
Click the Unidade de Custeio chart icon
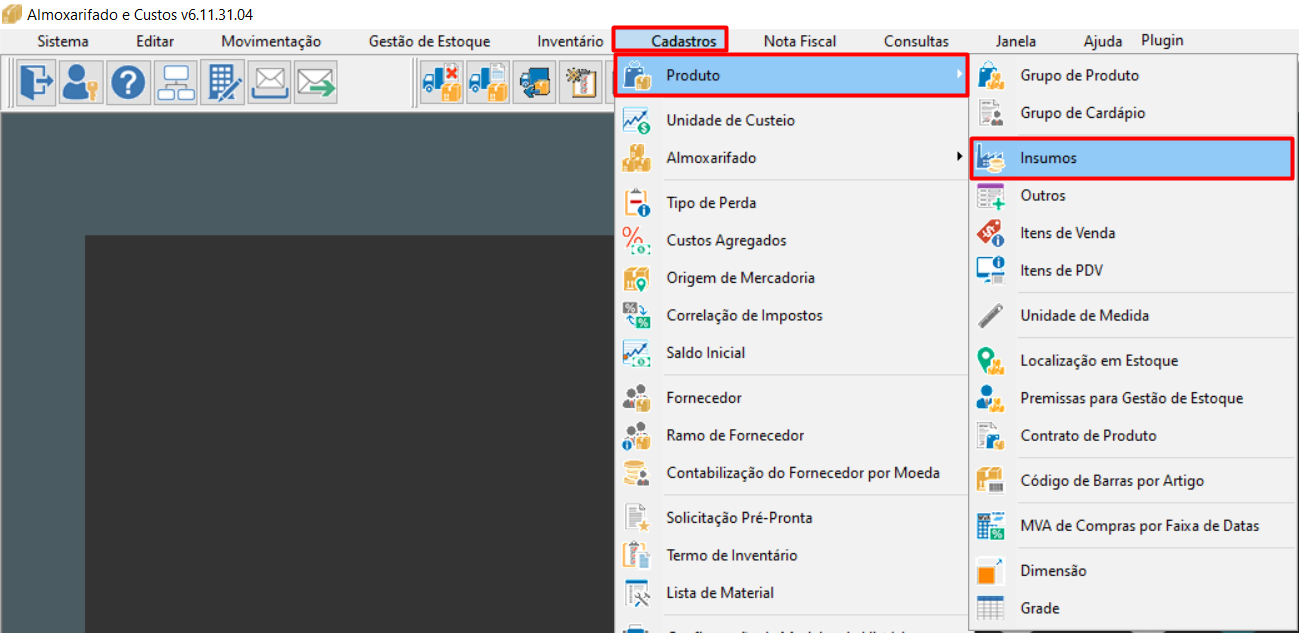pyautogui.click(x=637, y=120)
